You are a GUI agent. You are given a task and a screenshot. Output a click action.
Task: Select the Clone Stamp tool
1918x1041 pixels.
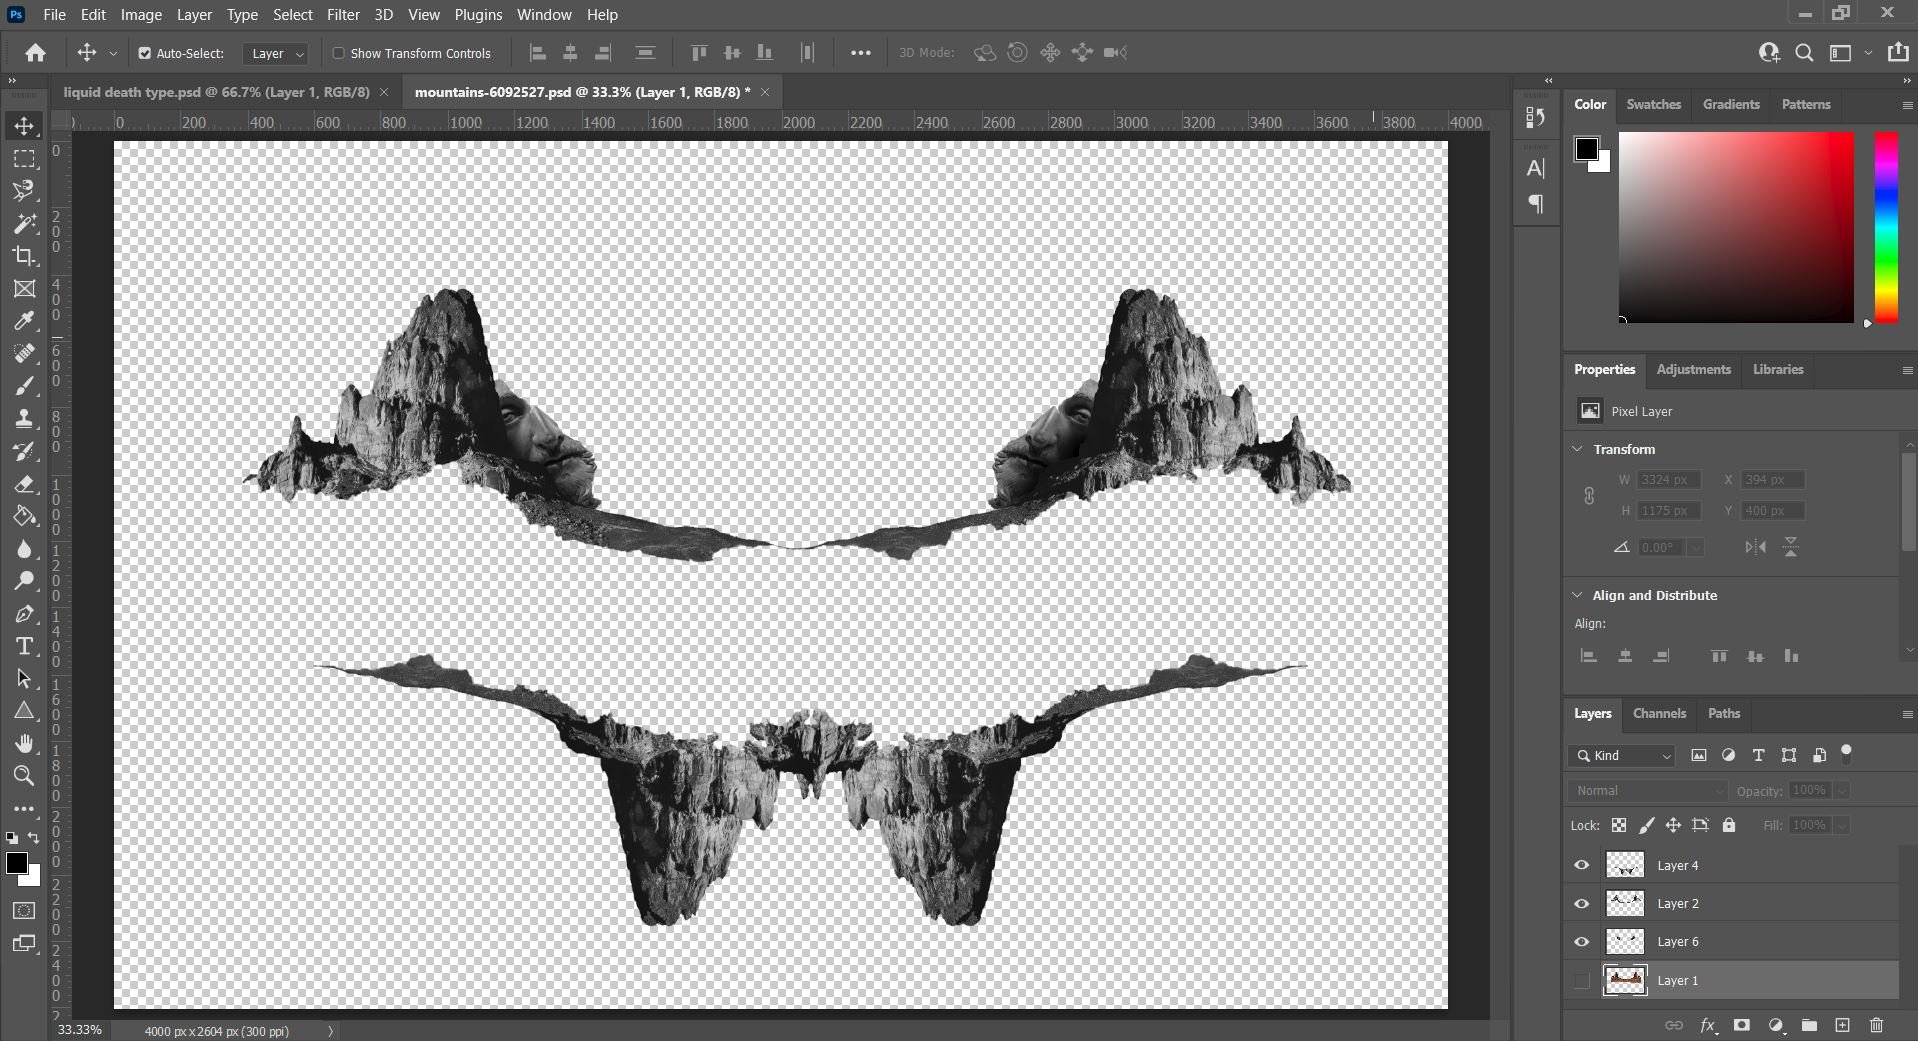(24, 419)
